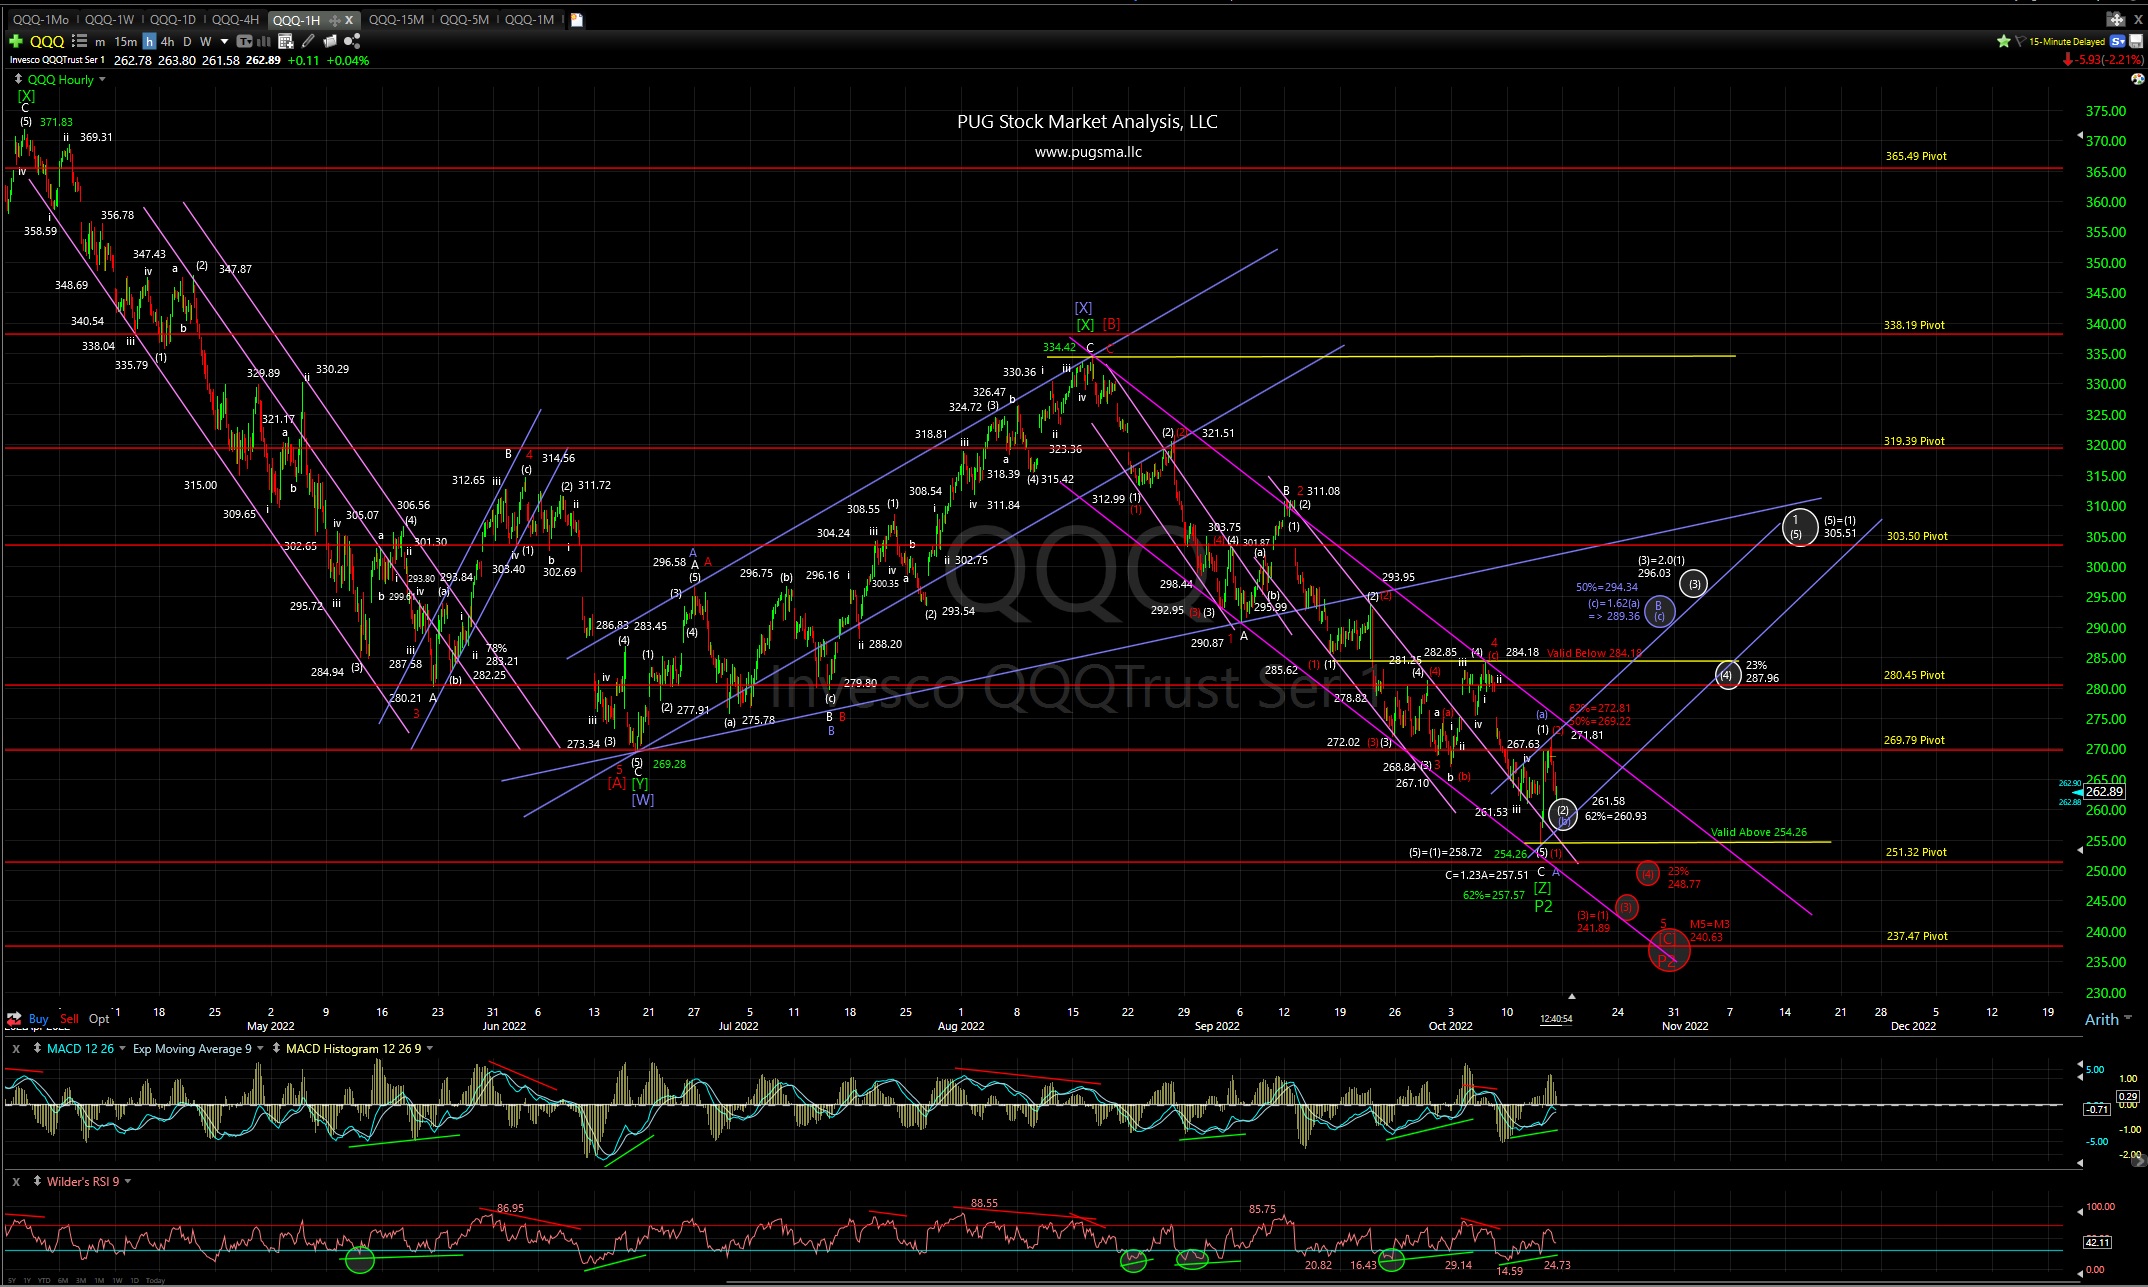
Task: Open the interval dropdown arrow after W
Action: [224, 41]
